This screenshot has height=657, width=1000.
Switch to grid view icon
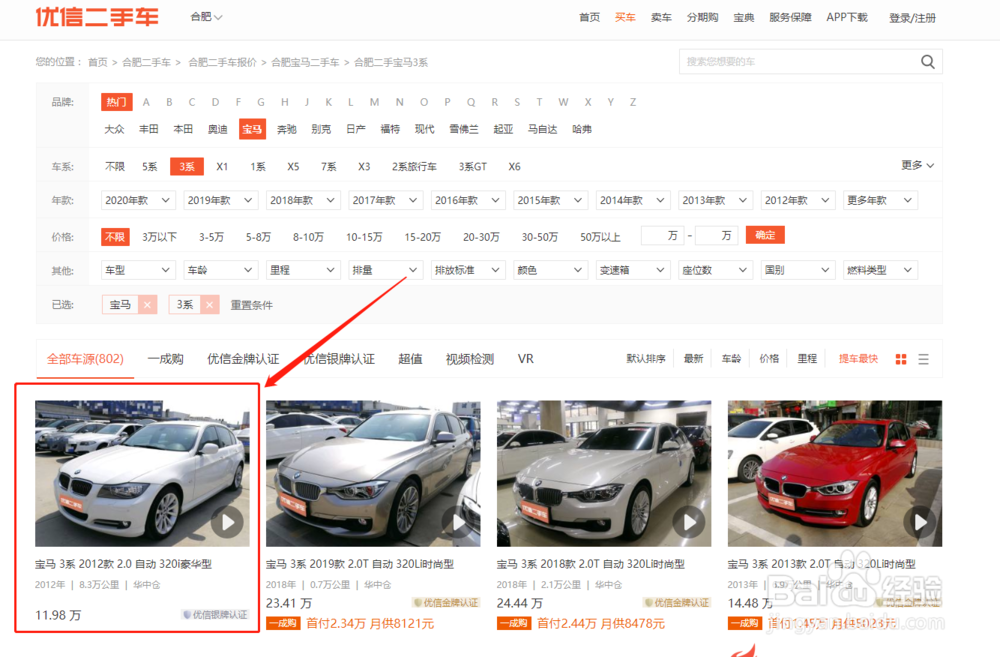tap(901, 359)
